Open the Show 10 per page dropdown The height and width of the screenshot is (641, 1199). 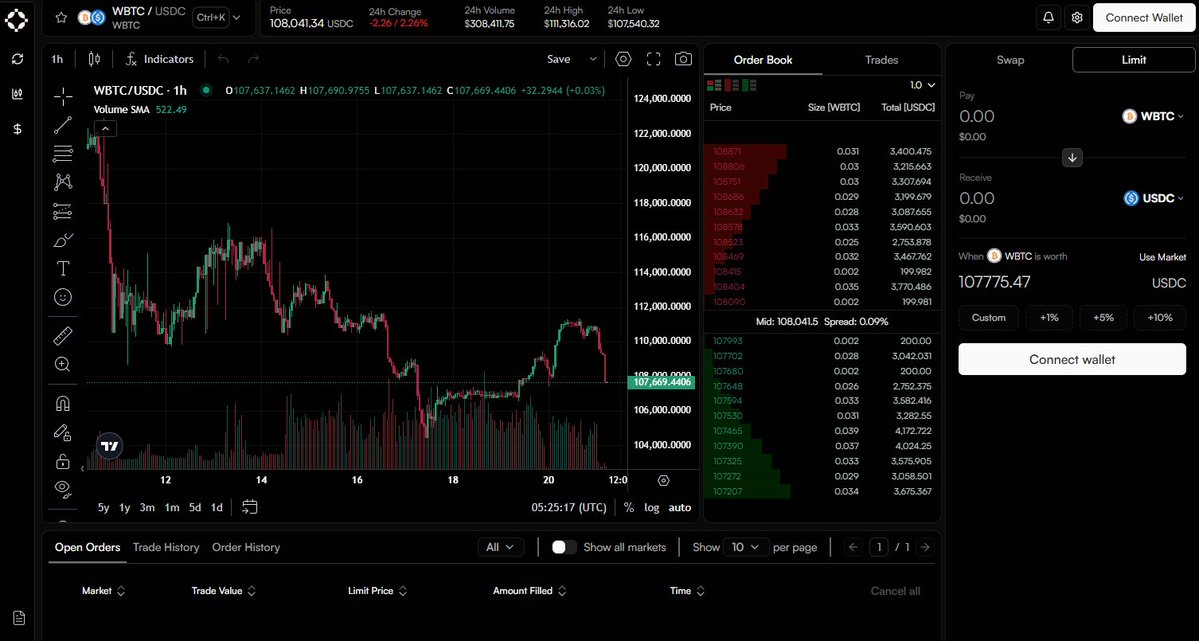pyautogui.click(x=746, y=547)
